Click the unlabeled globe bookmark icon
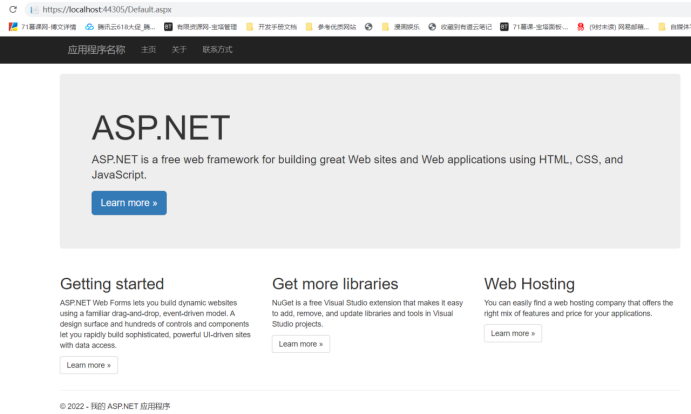Viewport: 691px width, 414px height. (x=368, y=27)
